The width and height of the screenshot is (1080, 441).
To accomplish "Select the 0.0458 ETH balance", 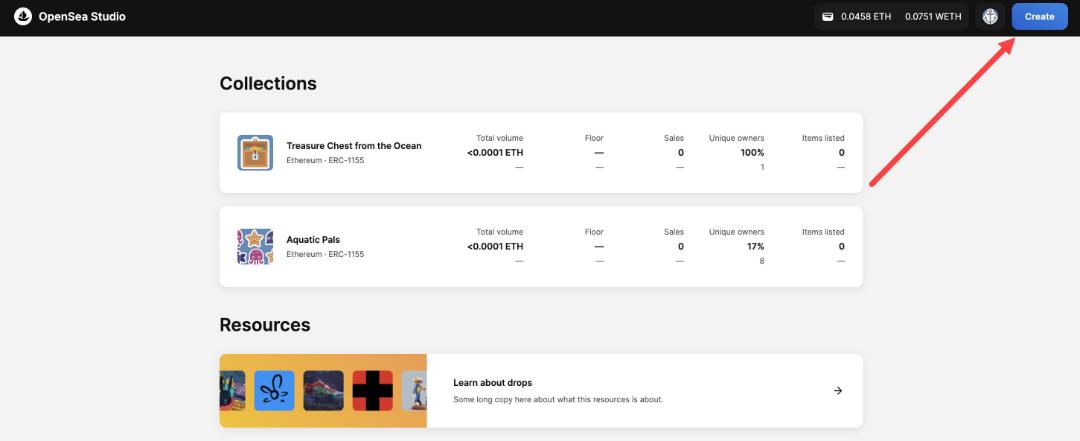I will [866, 17].
